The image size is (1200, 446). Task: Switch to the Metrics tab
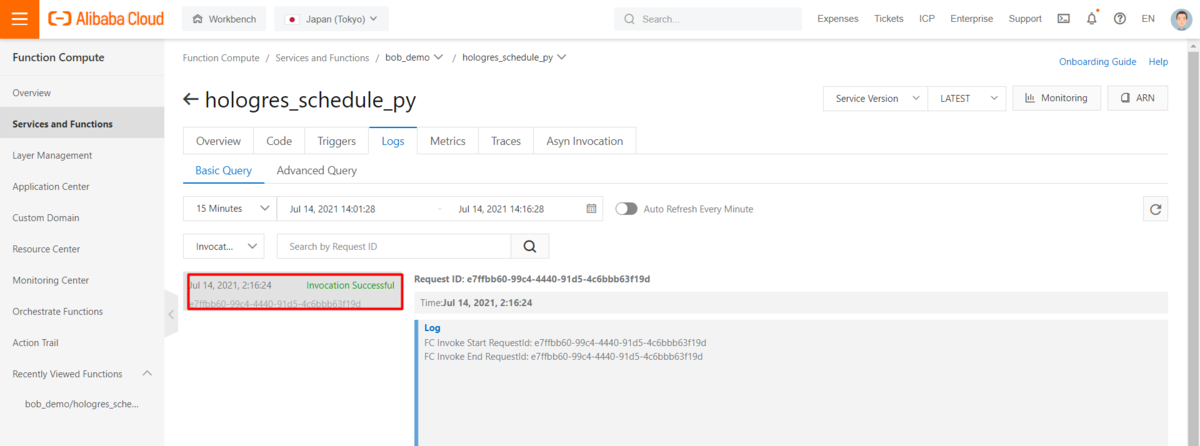tap(448, 141)
